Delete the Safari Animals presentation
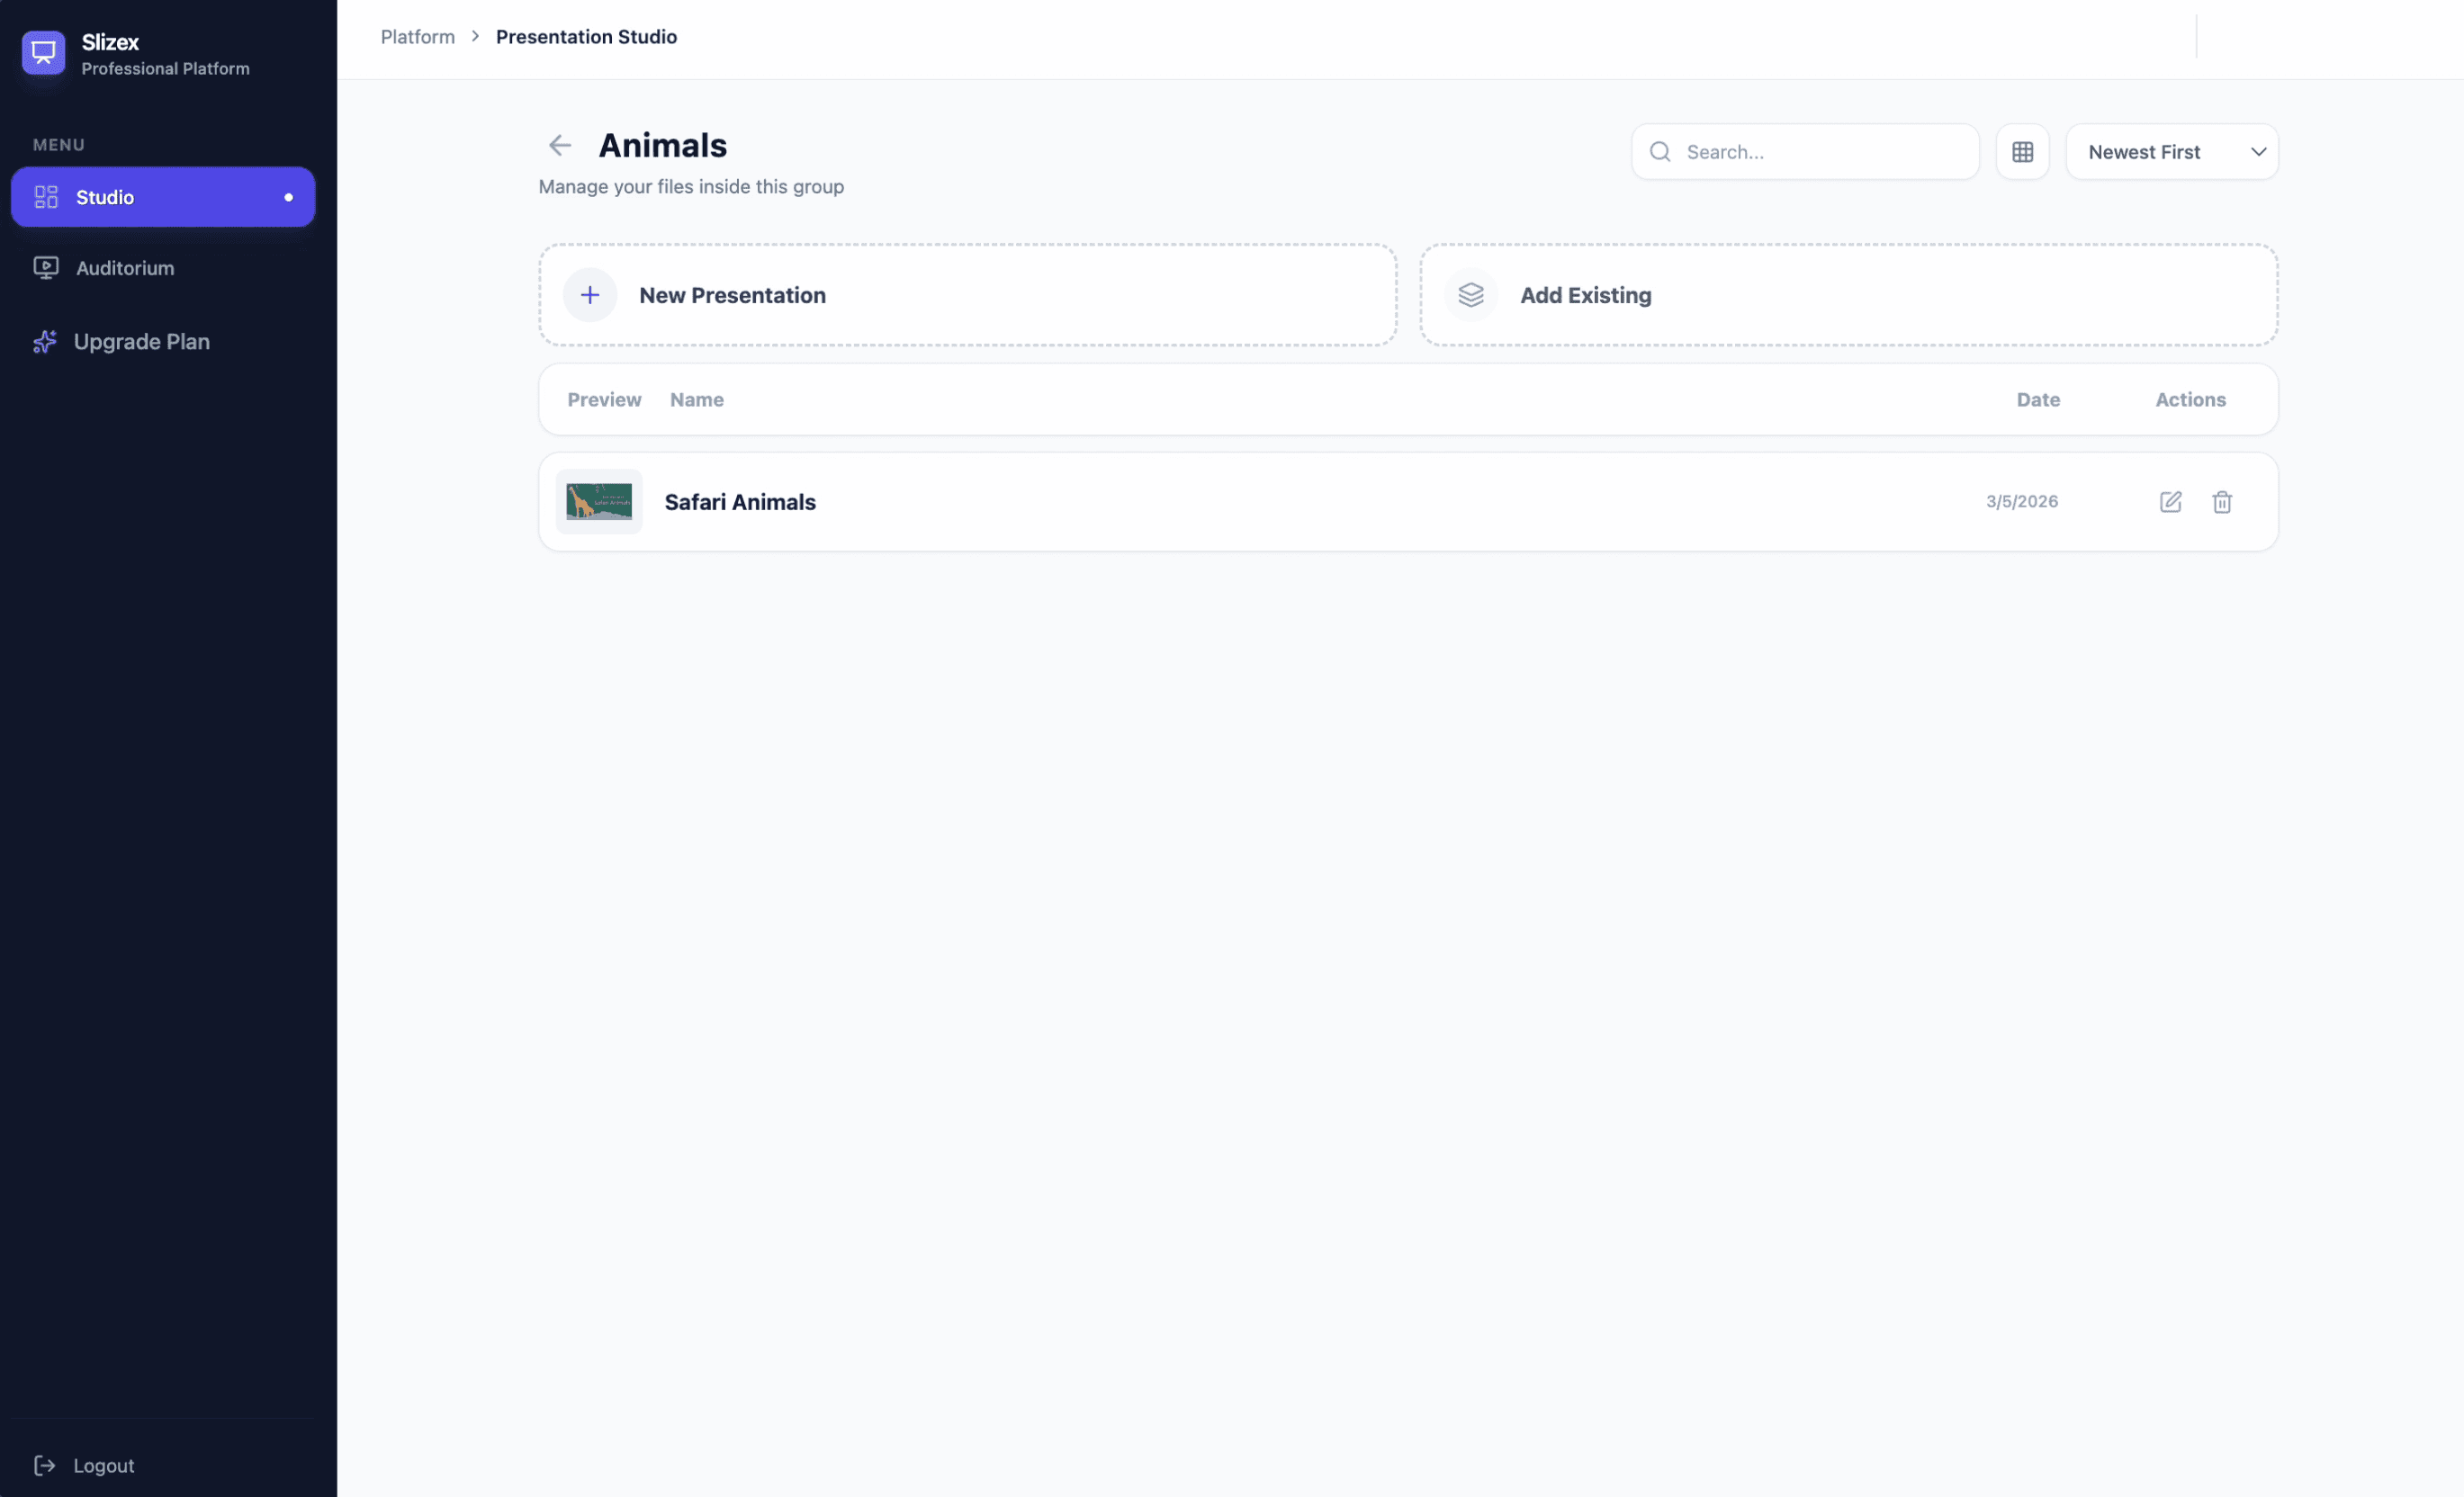 [2222, 502]
